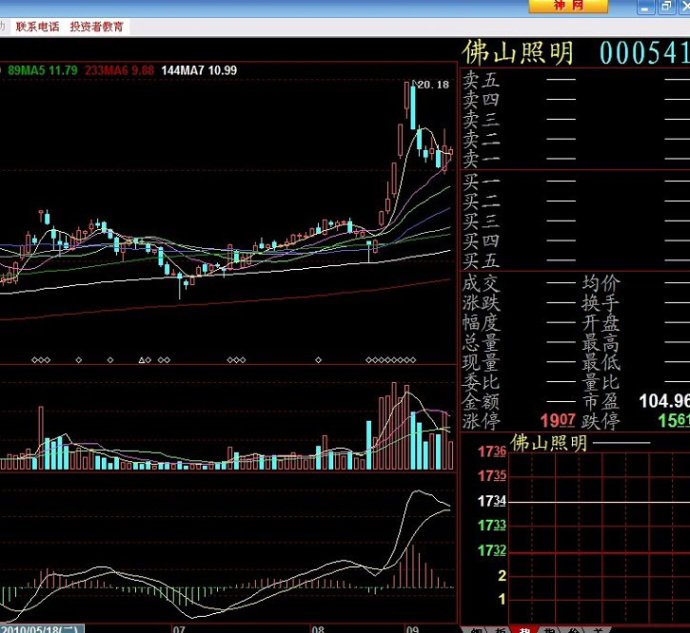This screenshot has width=690, height=633.
Task: Select the 卖五 sell order row
Action: 575,80
